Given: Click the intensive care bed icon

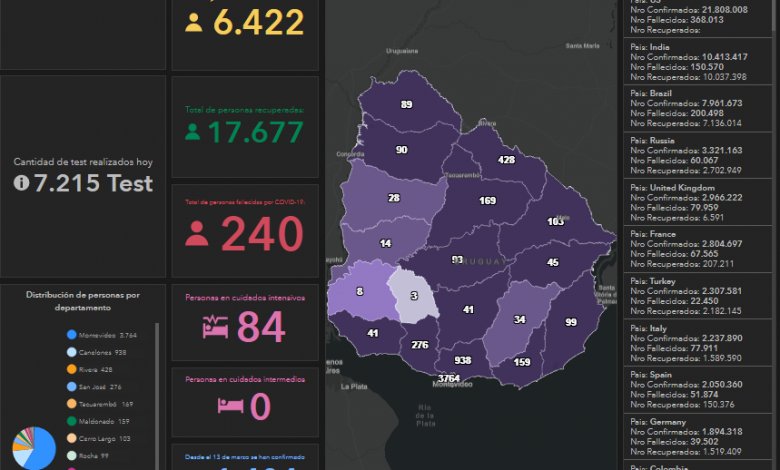Looking at the screenshot, I should tap(215, 327).
